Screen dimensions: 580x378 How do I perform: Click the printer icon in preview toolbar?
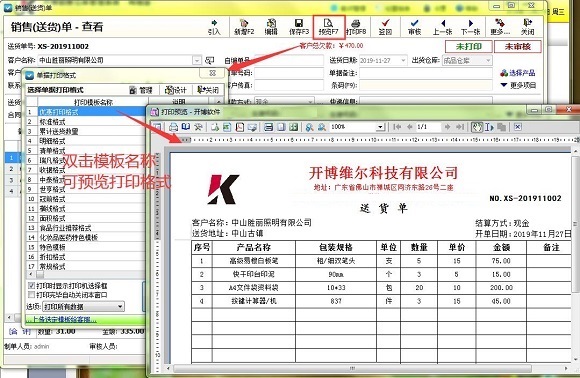point(173,127)
